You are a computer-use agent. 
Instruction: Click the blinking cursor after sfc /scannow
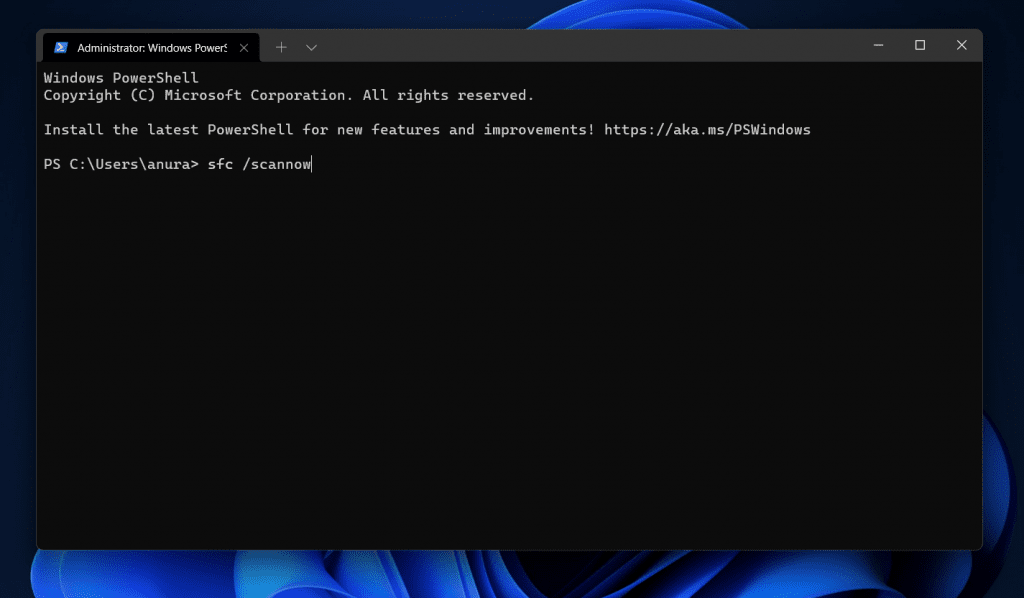[311, 164]
